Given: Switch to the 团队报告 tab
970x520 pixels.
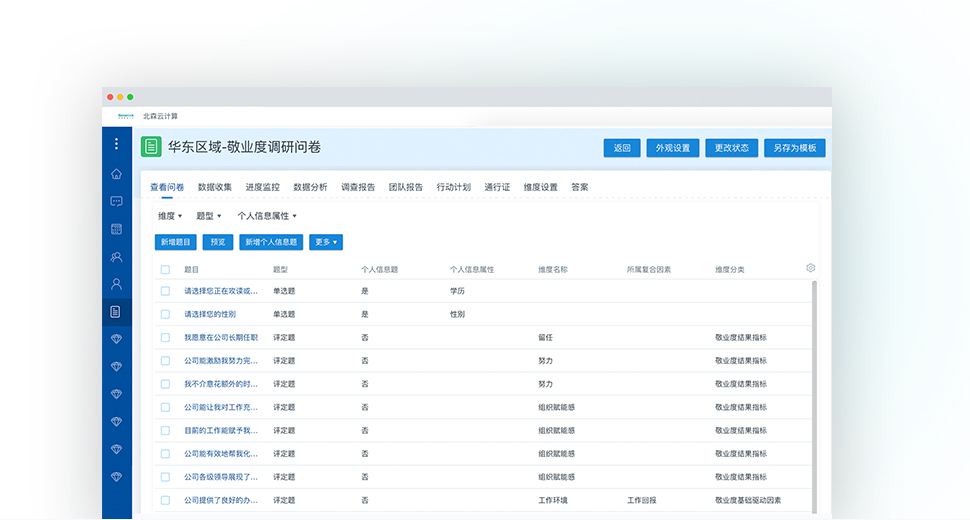Looking at the screenshot, I should click(406, 187).
